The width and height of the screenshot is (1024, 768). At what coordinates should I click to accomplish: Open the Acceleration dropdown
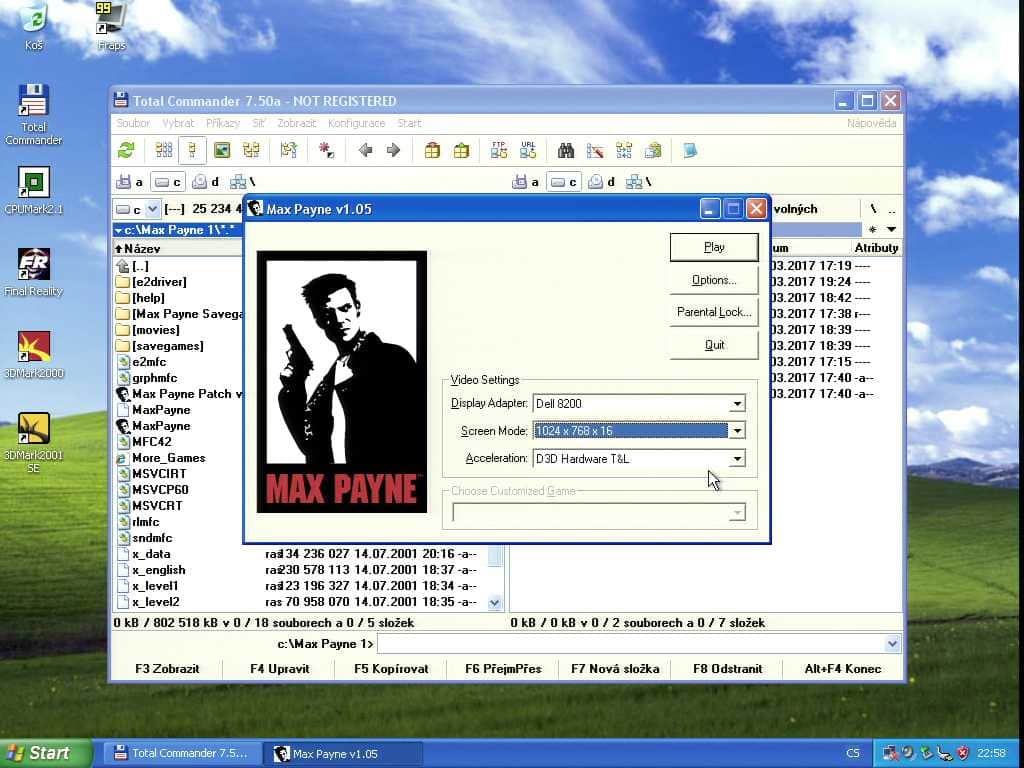pos(737,458)
